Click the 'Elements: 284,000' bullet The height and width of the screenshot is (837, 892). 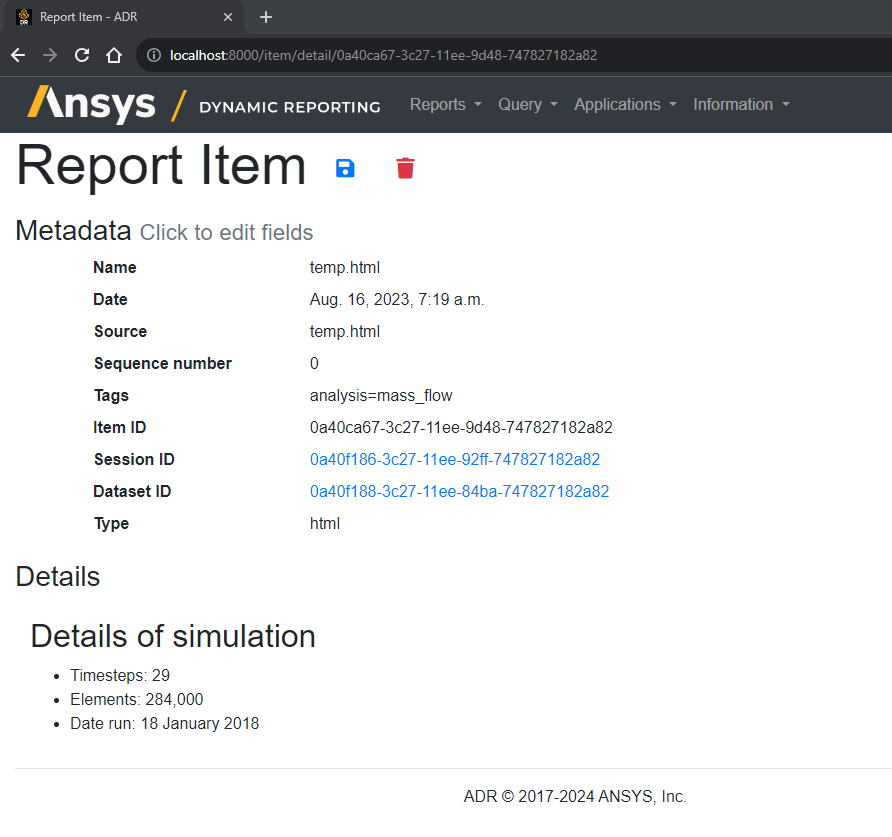(x=137, y=699)
